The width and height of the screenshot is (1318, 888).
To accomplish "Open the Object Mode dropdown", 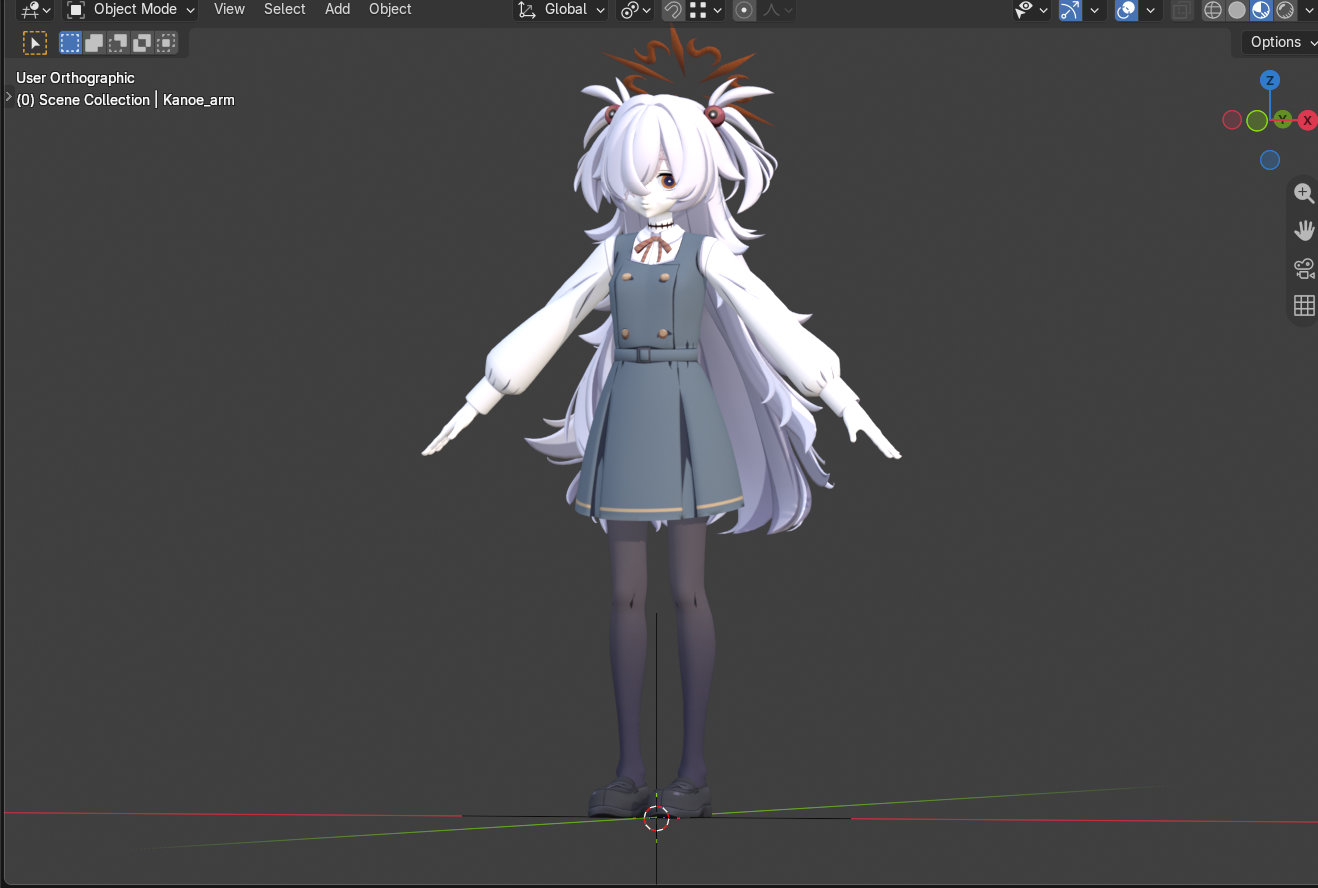I will click(131, 10).
